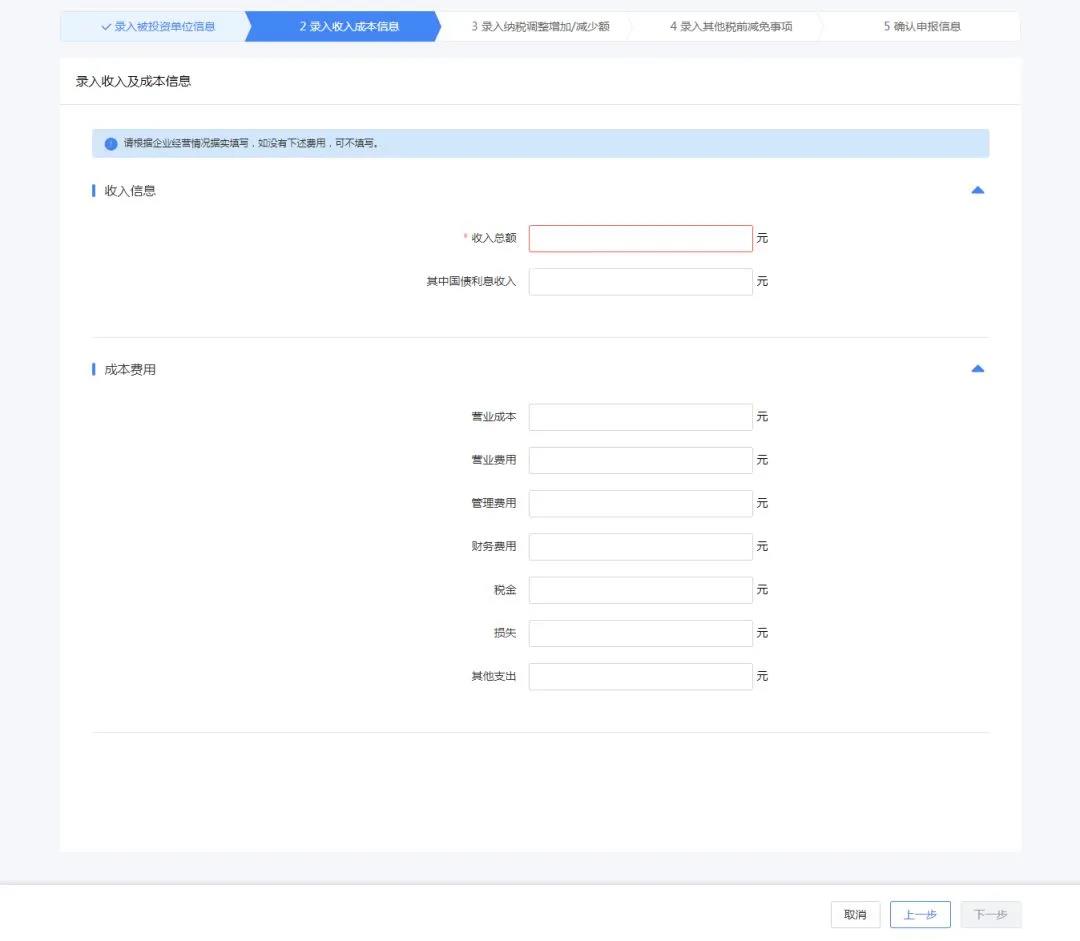Click the 管理费用 input field
Viewport: 1080px width, 941px height.
coord(641,503)
